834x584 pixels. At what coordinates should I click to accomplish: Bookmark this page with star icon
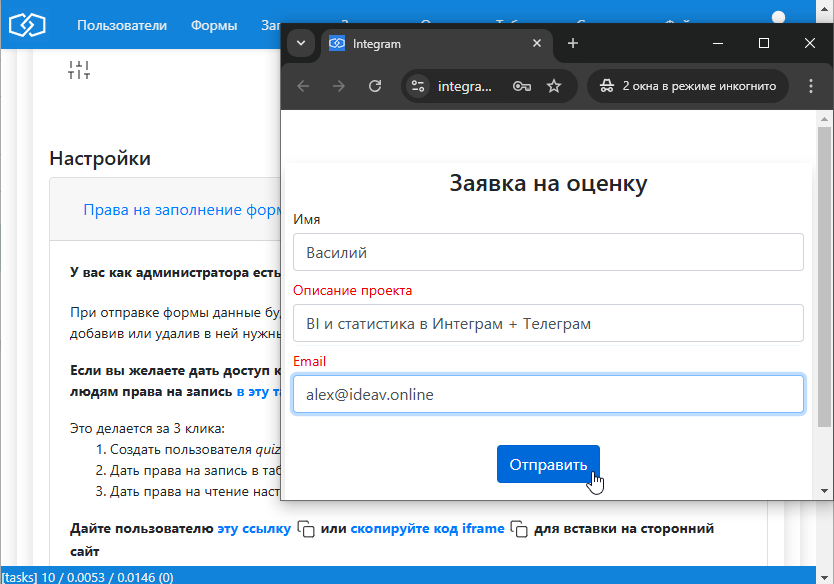554,86
